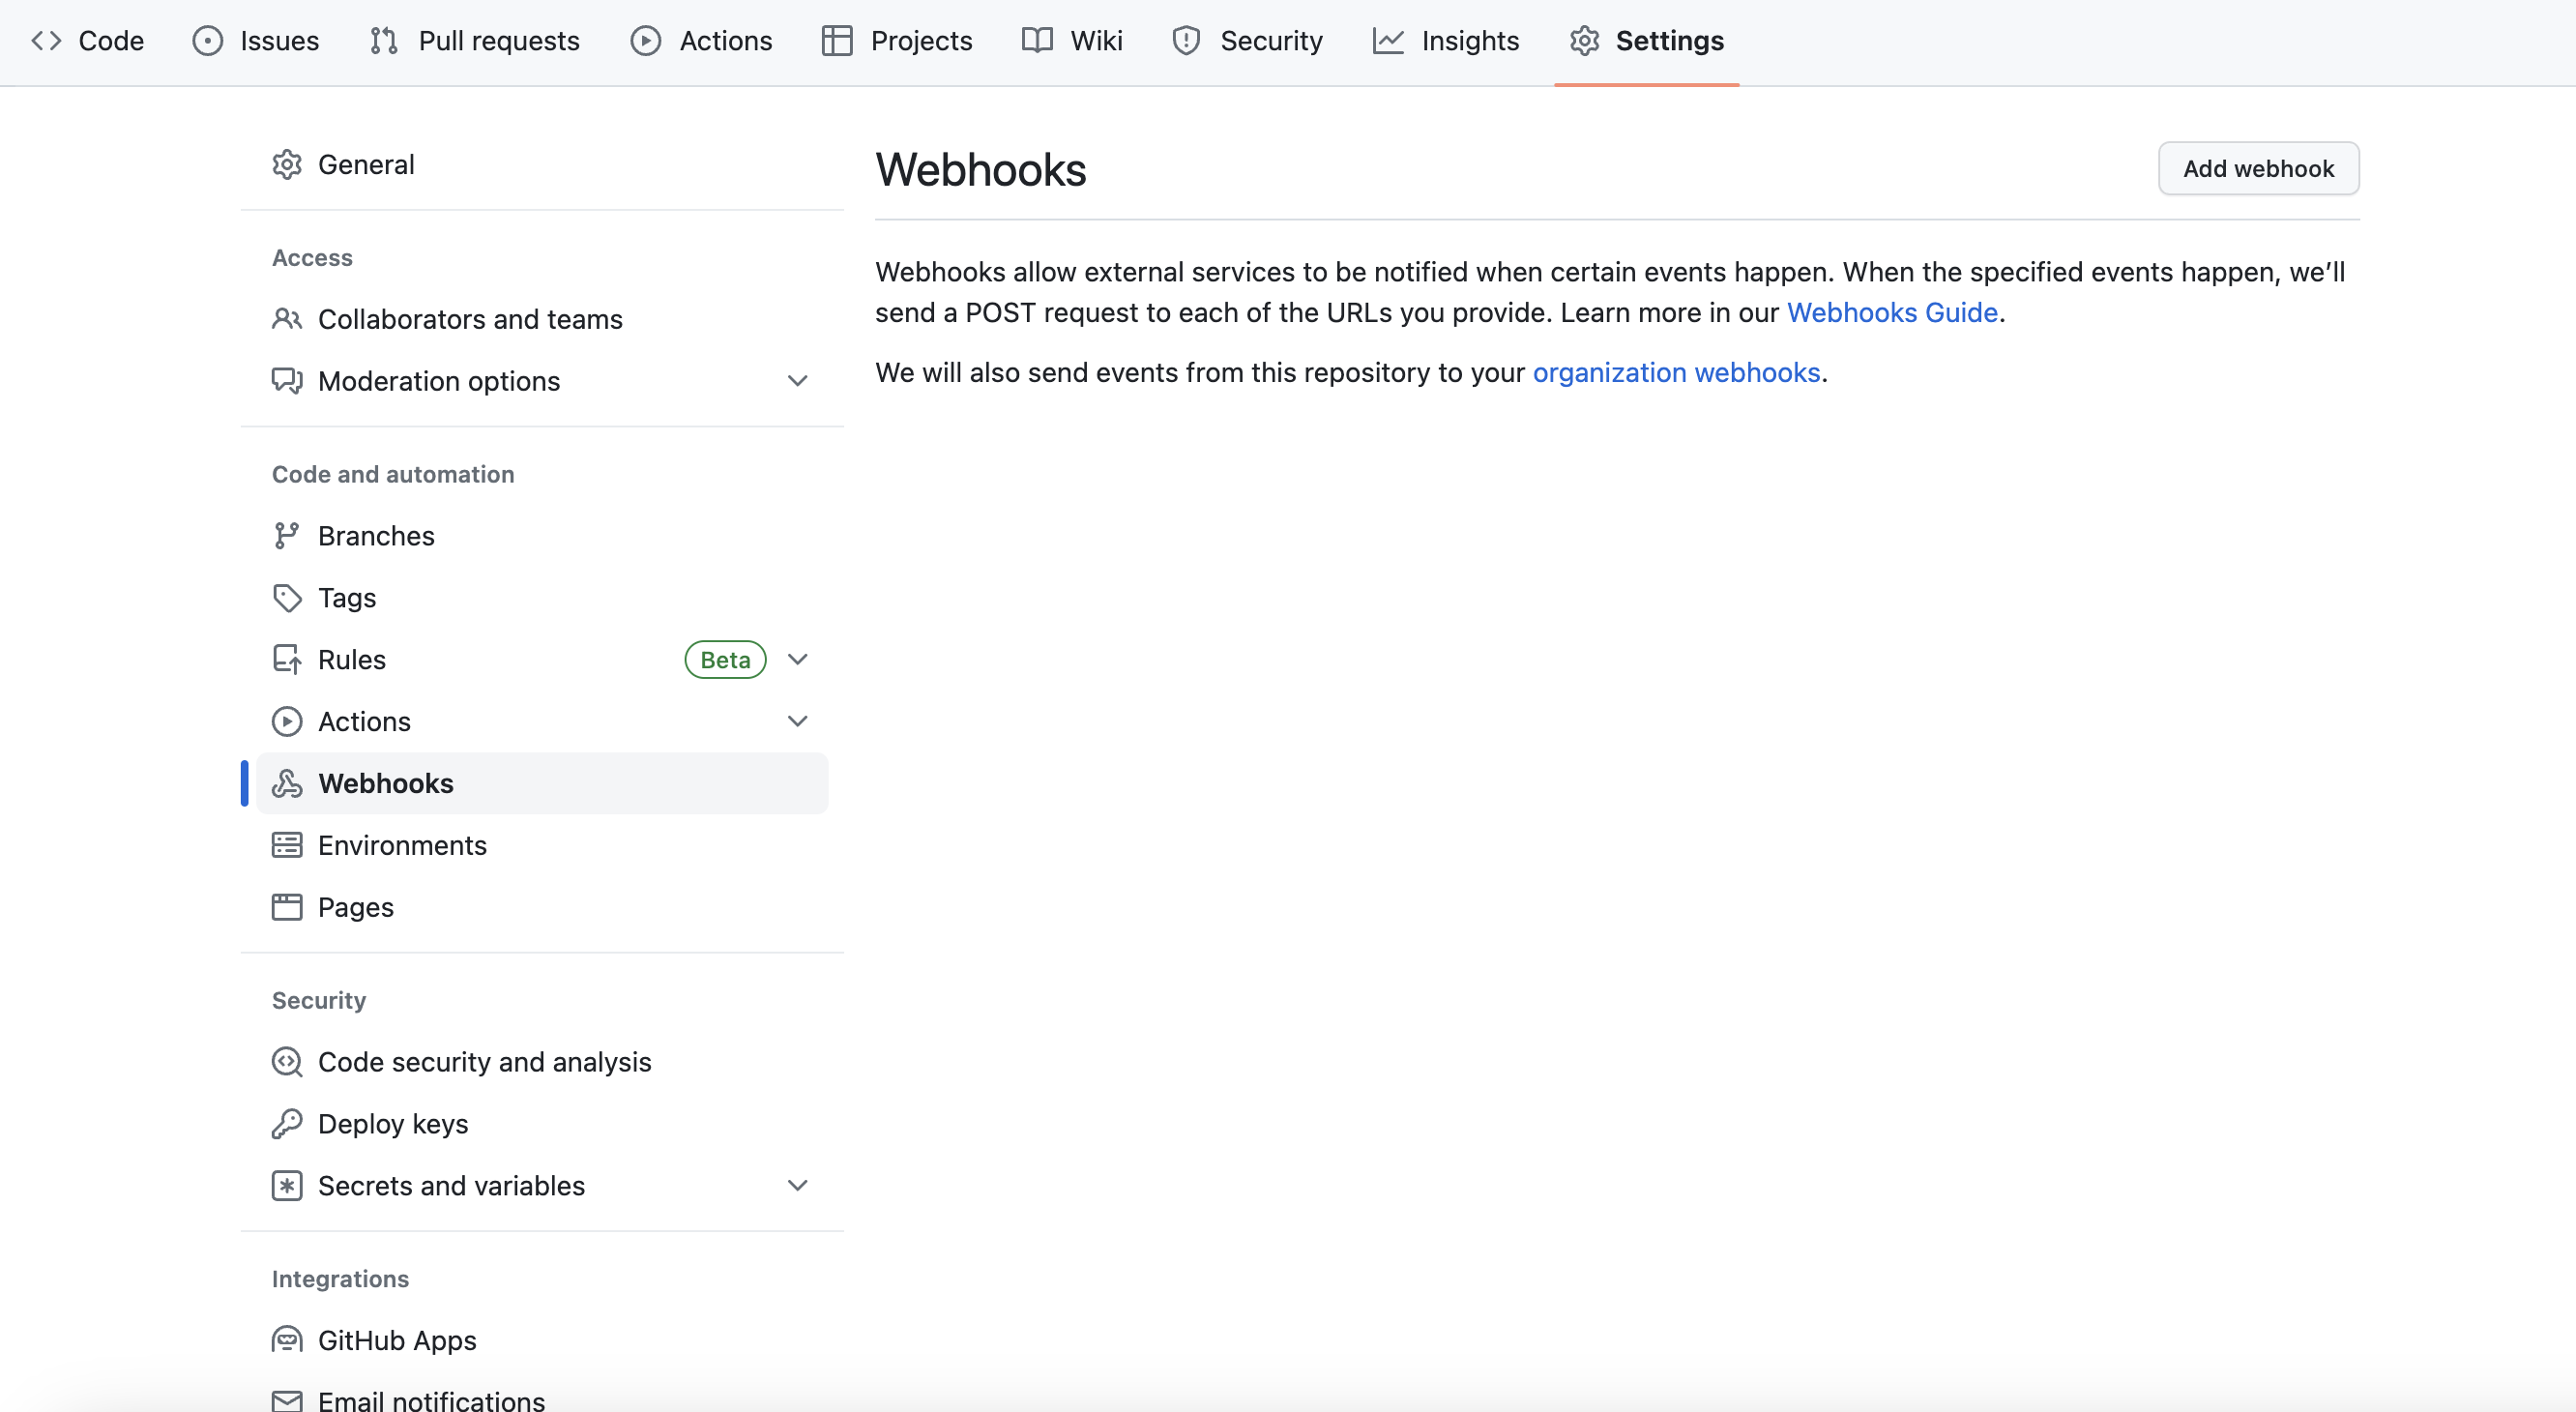Switch to the Insights tab
This screenshot has width=2576, height=1412.
(1446, 41)
